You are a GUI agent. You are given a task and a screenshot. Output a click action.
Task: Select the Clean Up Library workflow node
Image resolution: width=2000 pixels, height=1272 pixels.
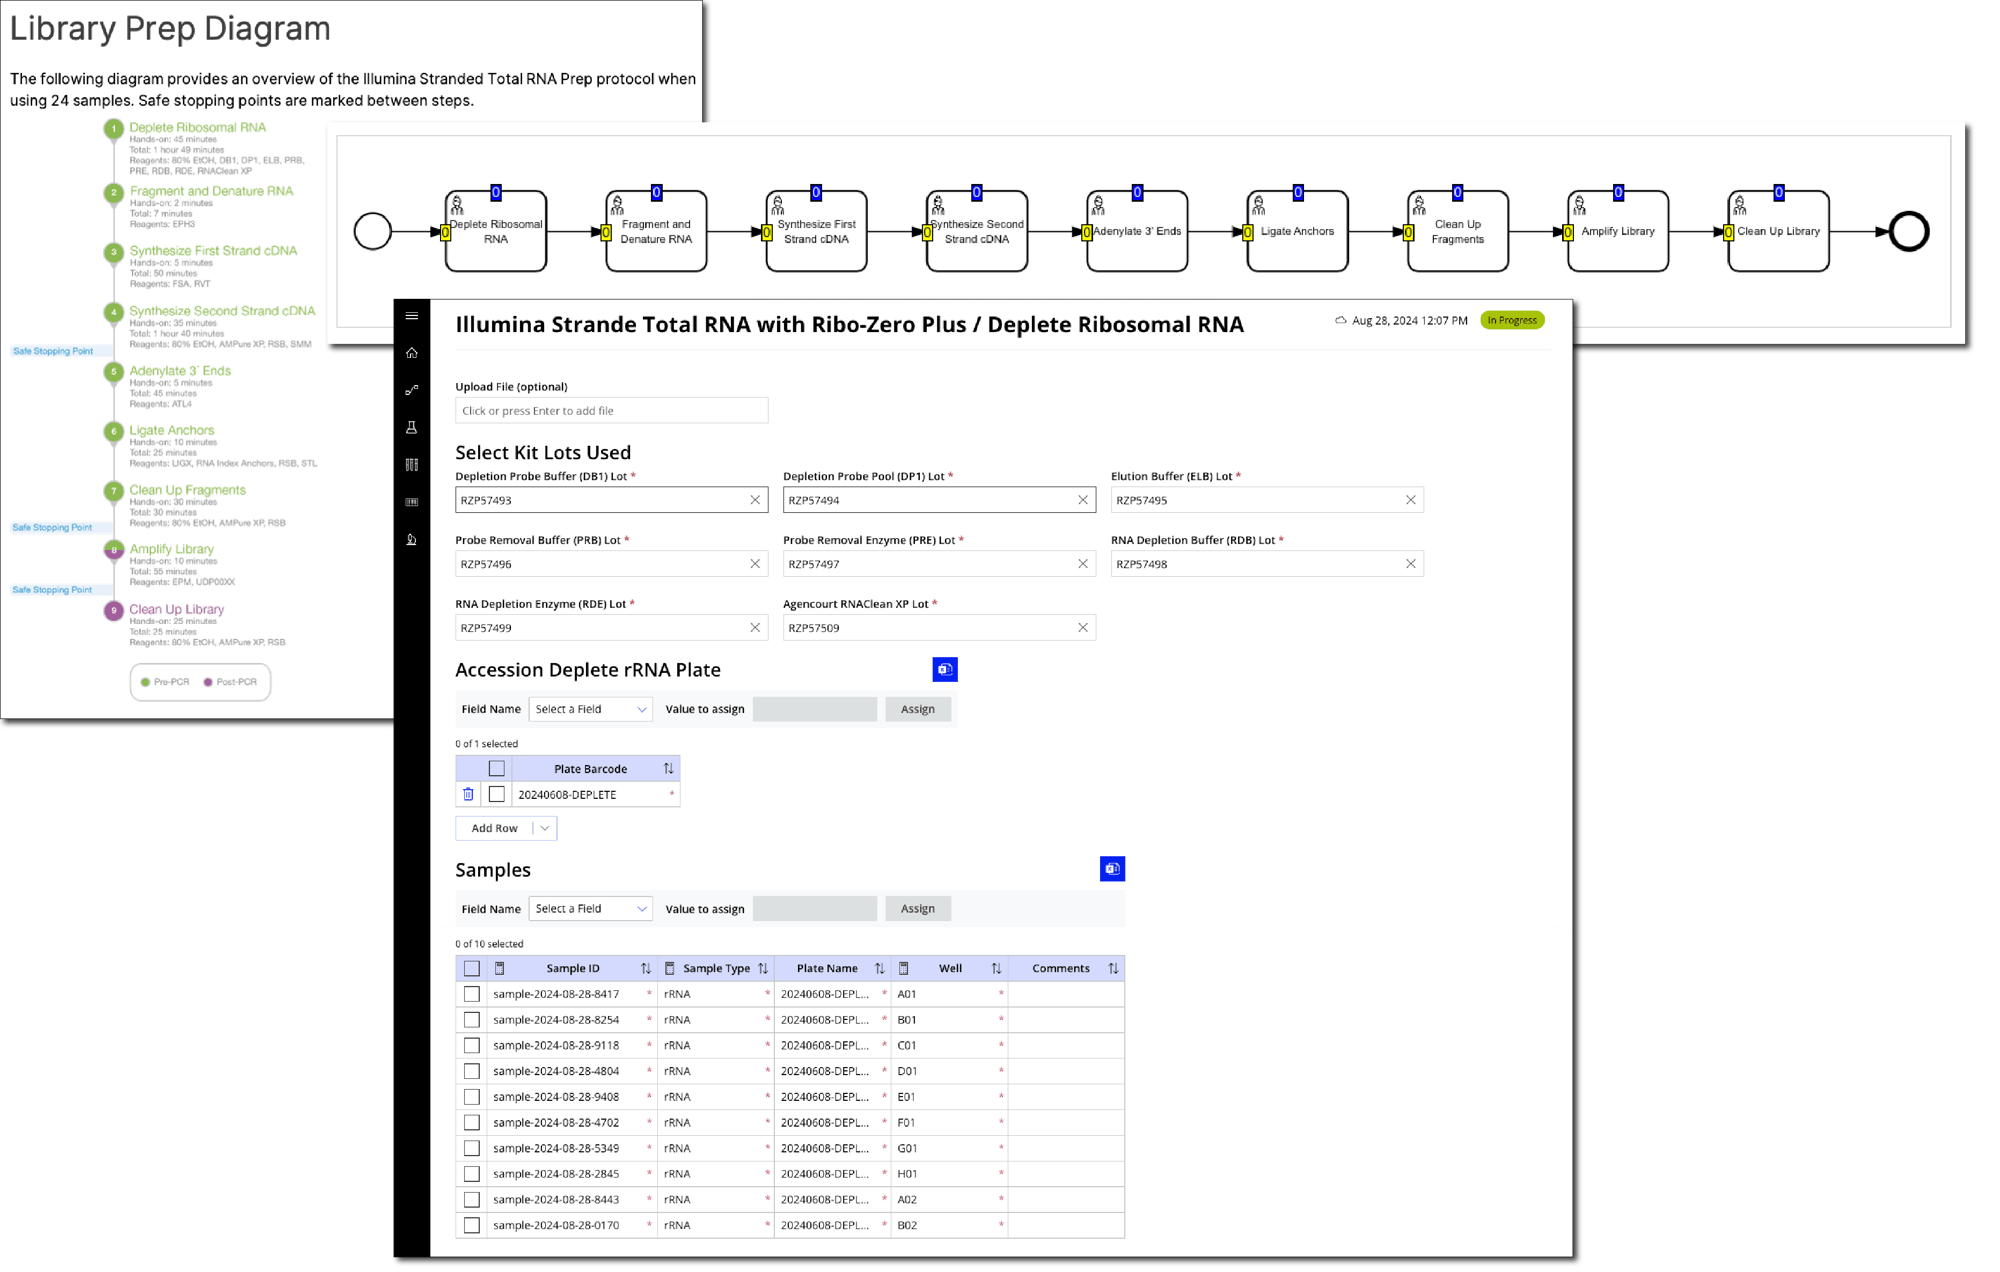pyautogui.click(x=1778, y=231)
